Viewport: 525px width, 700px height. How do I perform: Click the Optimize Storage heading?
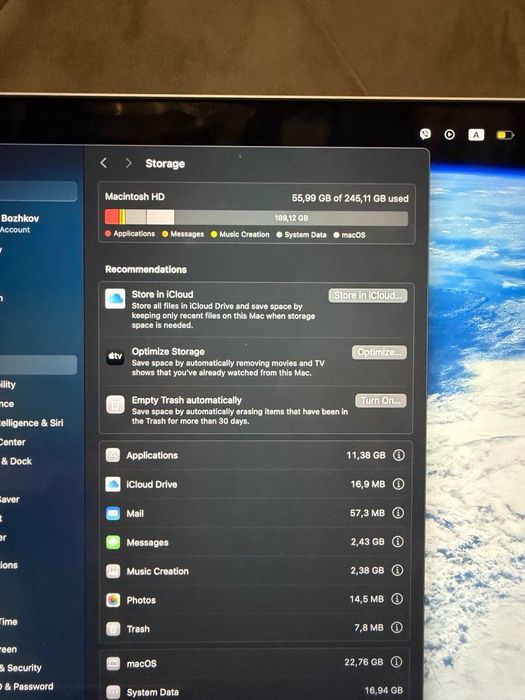(168, 351)
